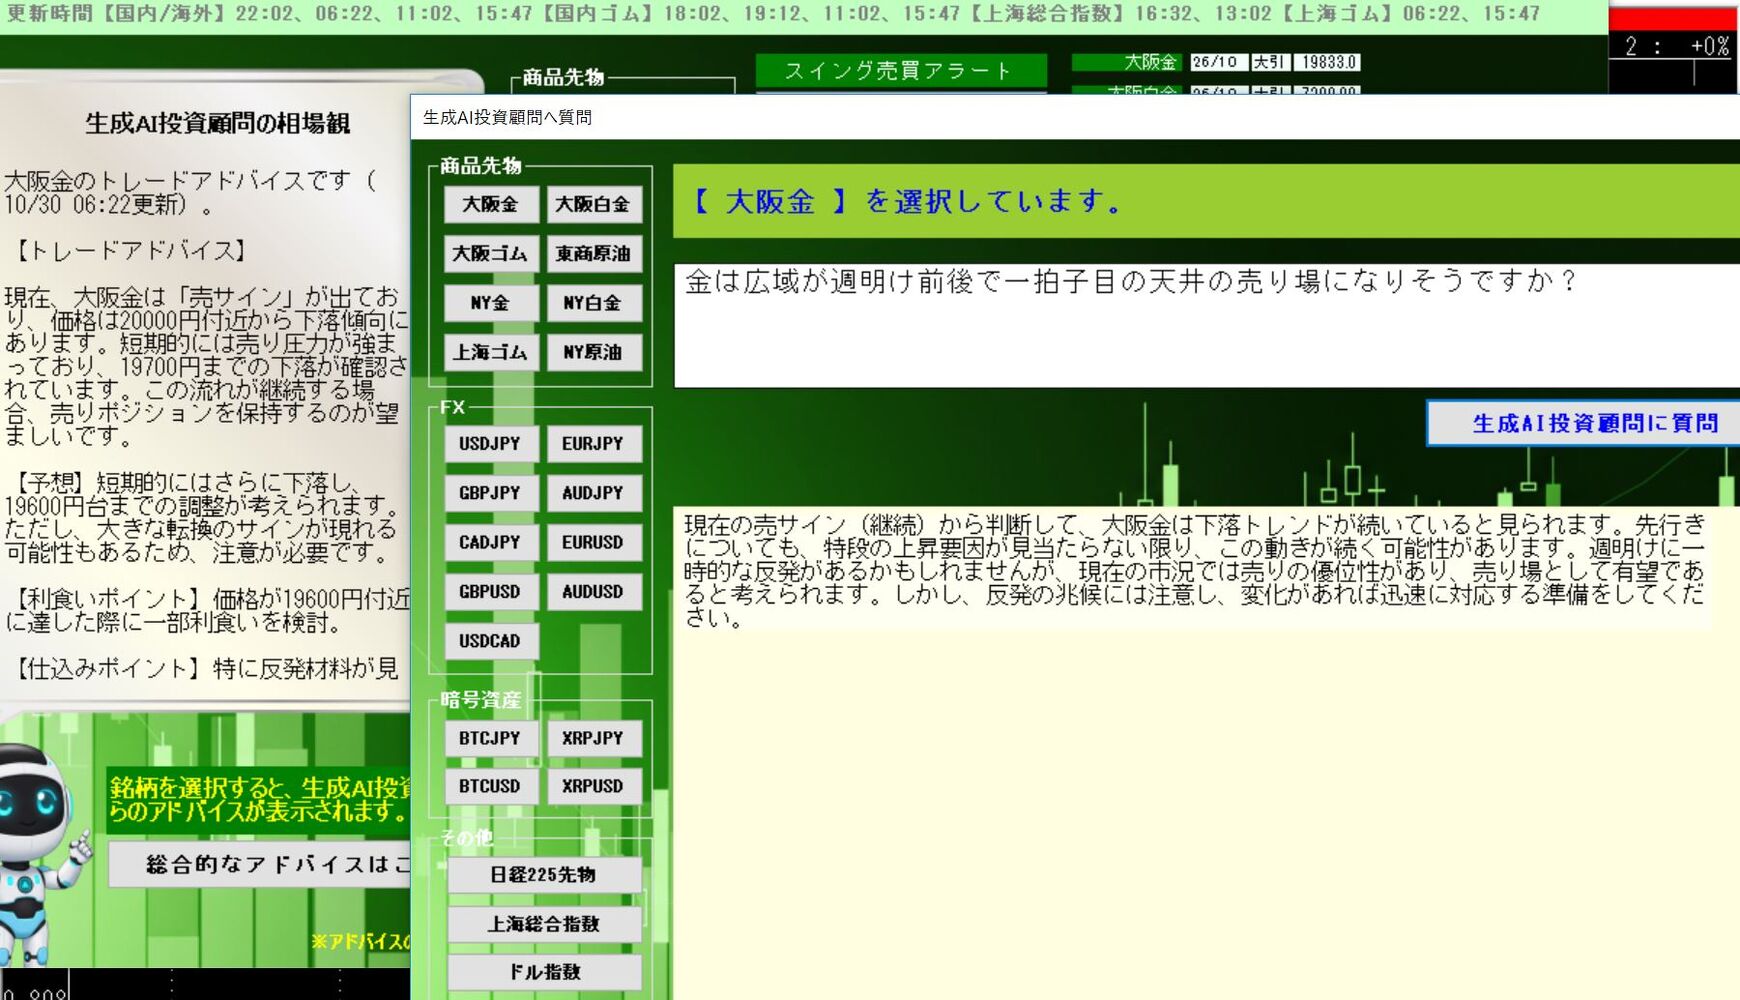The width and height of the screenshot is (1740, 1000).
Task: Select the 上海総合指数 button
Action: [x=544, y=924]
